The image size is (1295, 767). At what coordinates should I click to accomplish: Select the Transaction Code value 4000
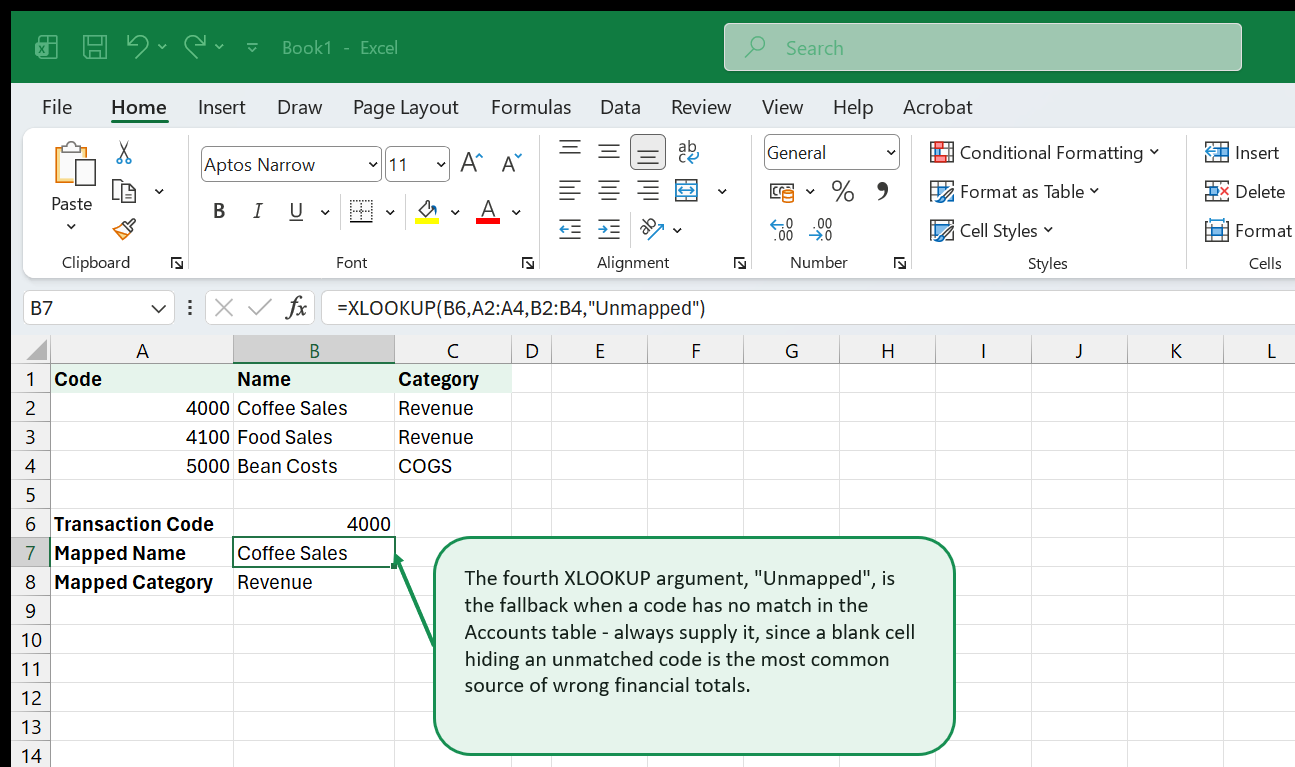314,524
